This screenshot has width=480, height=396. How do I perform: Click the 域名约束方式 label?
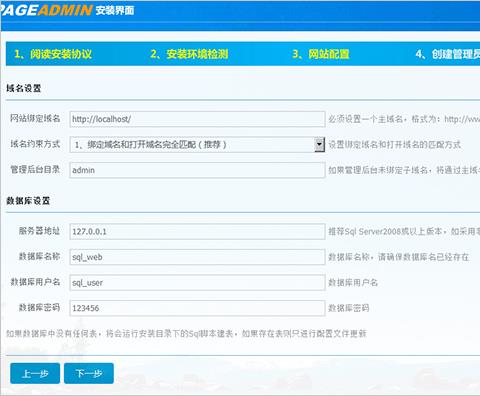coord(35,144)
